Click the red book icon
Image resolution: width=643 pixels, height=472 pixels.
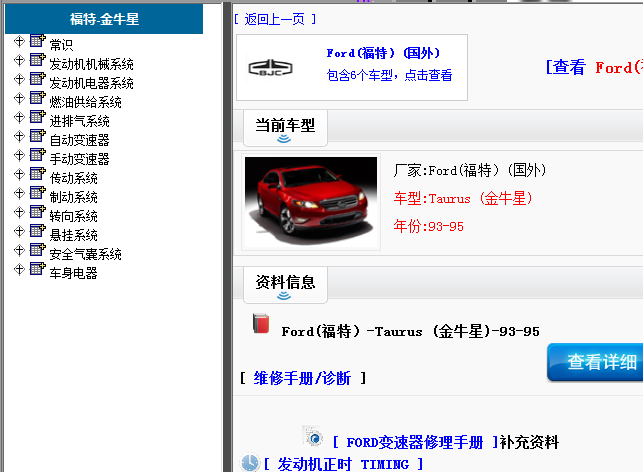pyautogui.click(x=261, y=324)
